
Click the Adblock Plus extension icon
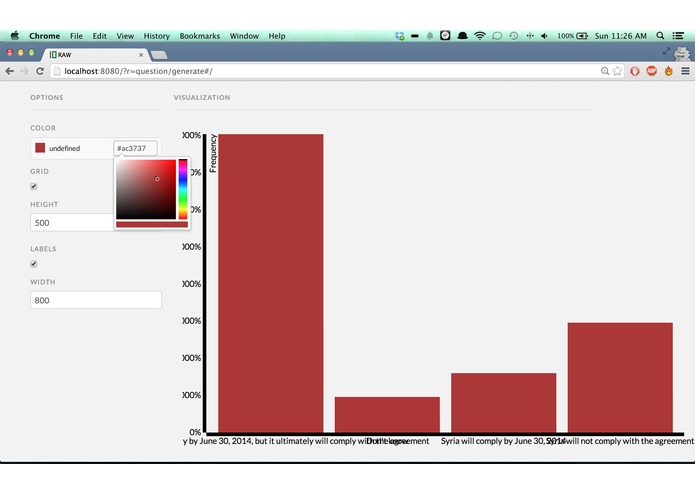pos(652,71)
